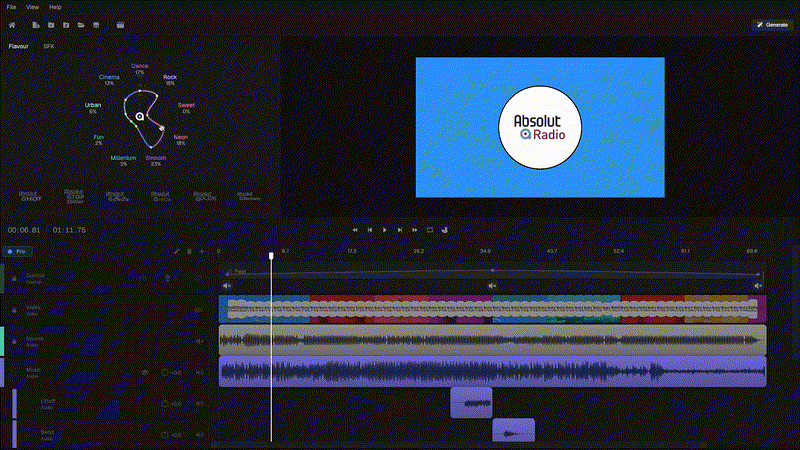Viewport: 800px width, 450px height.
Task: Select the Rock flavour label
Action: coord(170,78)
